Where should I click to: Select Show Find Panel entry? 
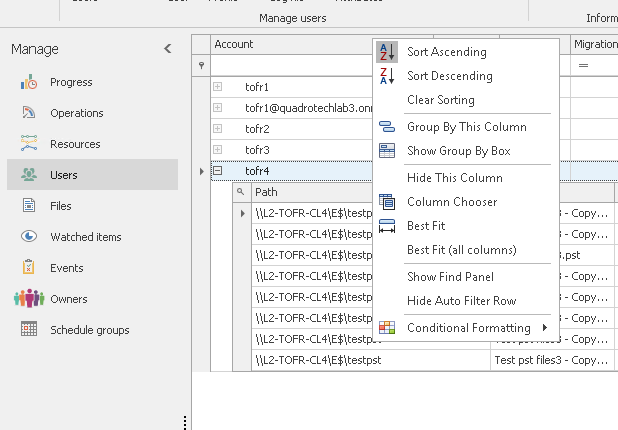466,277
